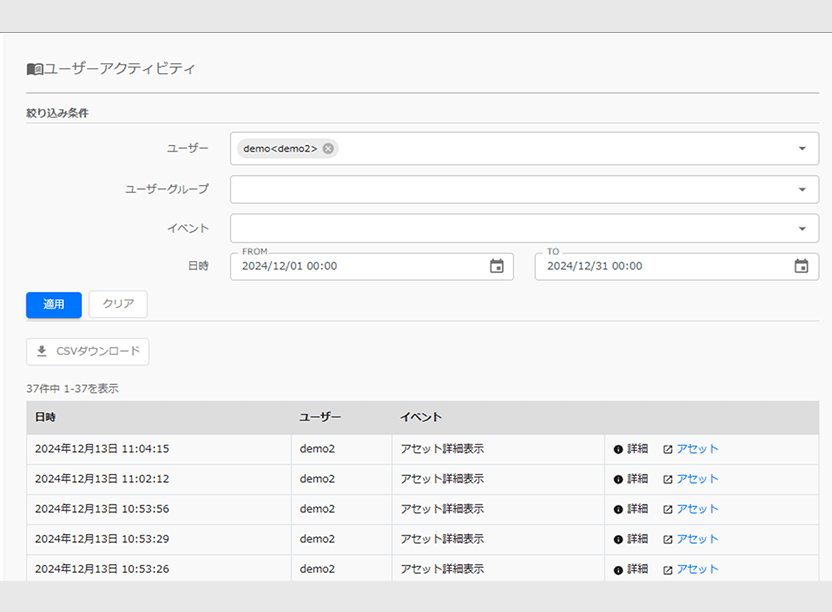The height and width of the screenshot is (612, 832).
Task: Open the FROM date calendar picker
Action: [497, 266]
